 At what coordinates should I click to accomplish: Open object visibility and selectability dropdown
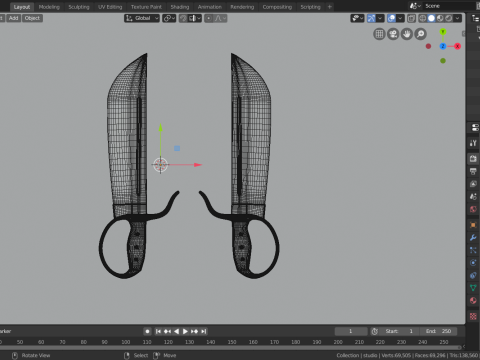tap(357, 18)
